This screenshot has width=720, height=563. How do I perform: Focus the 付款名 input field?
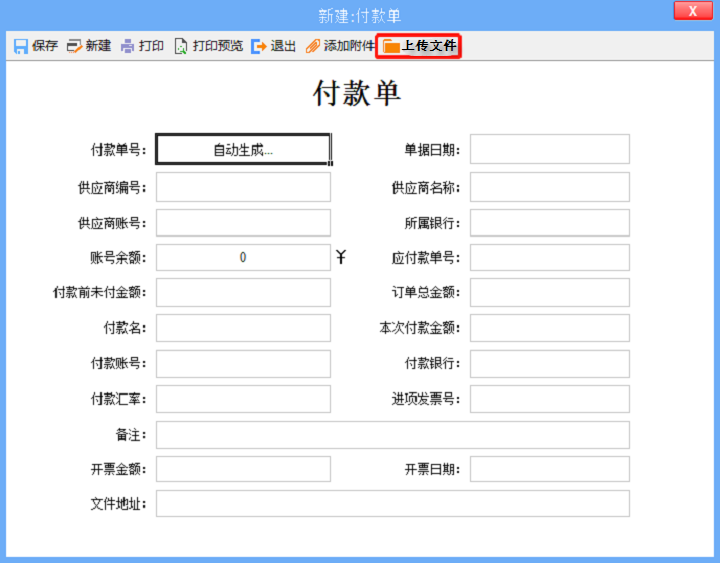click(x=243, y=328)
